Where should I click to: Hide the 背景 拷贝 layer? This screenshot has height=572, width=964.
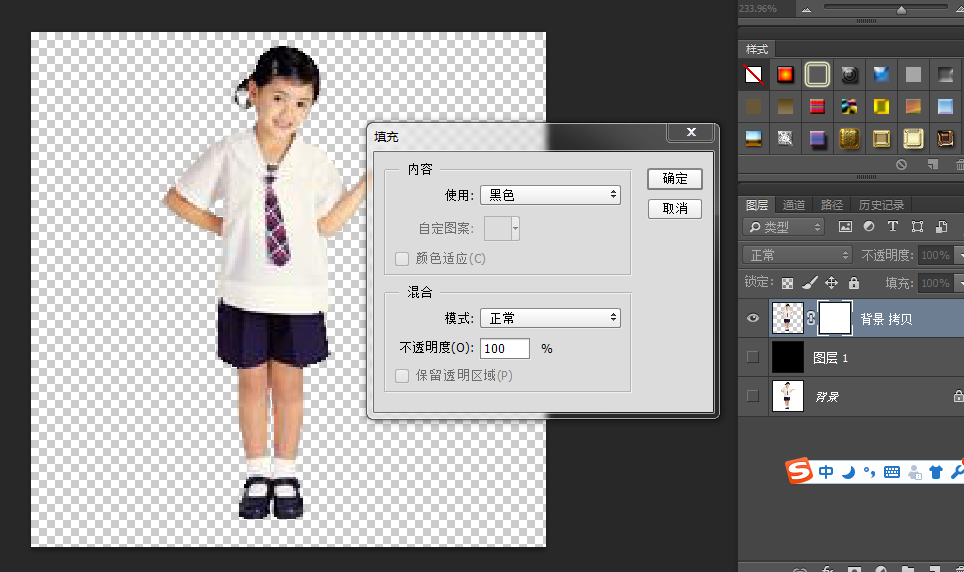coord(754,319)
